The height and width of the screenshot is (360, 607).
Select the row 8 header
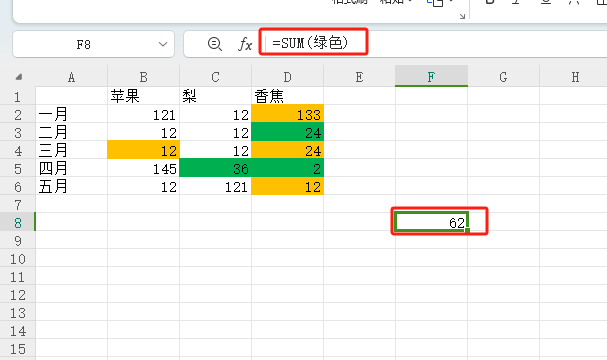click(x=18, y=223)
